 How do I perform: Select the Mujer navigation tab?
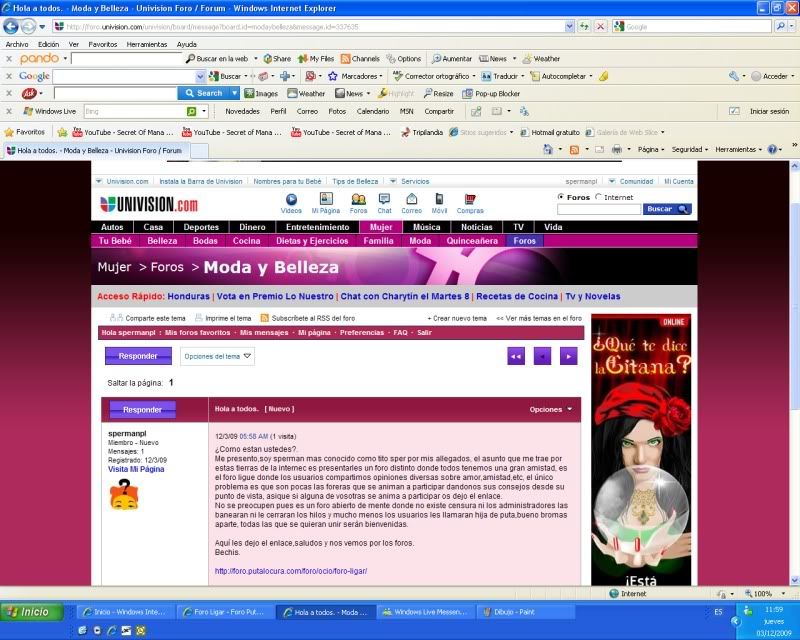(381, 227)
